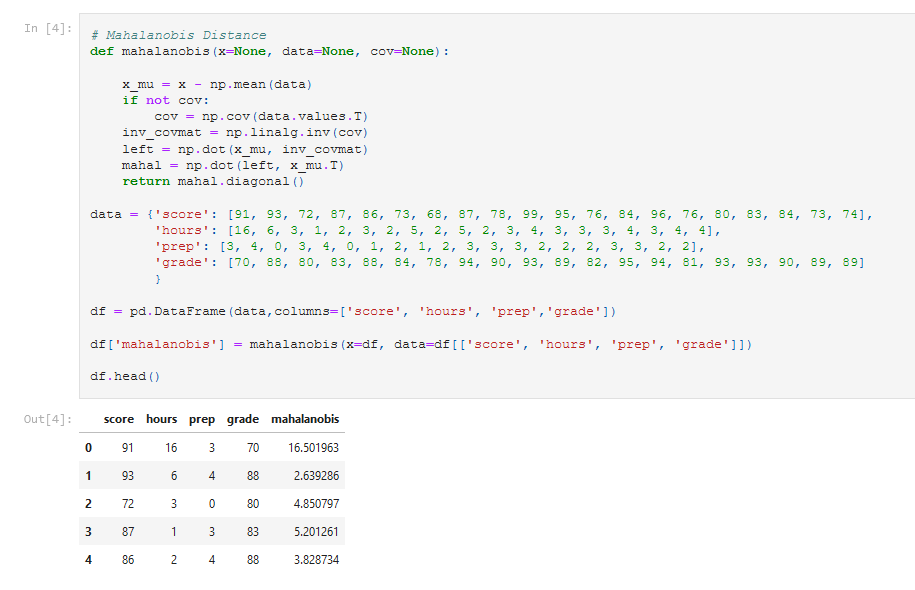Select the score column header
Image resolution: width=915 pixels, height=590 pixels.
(x=118, y=419)
